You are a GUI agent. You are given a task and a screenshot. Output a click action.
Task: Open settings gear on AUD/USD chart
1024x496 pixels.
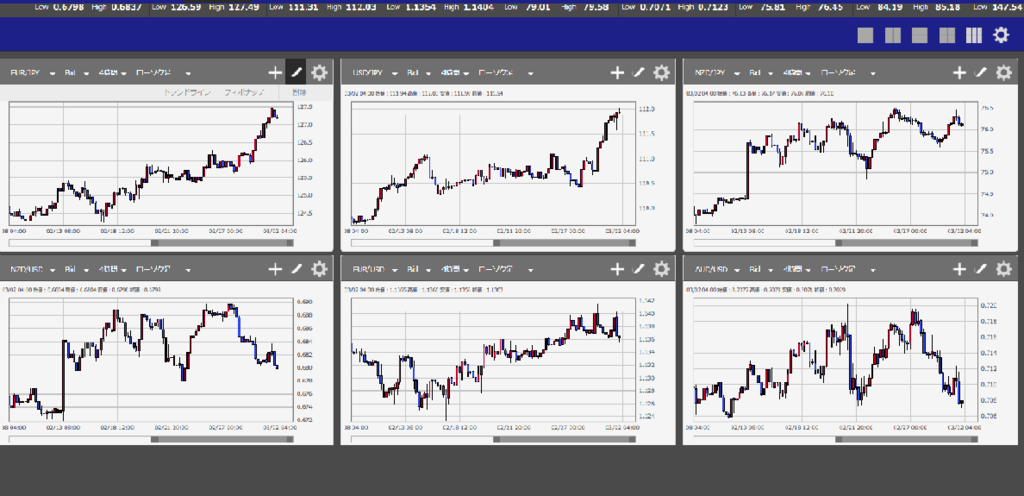[x=1003, y=269]
